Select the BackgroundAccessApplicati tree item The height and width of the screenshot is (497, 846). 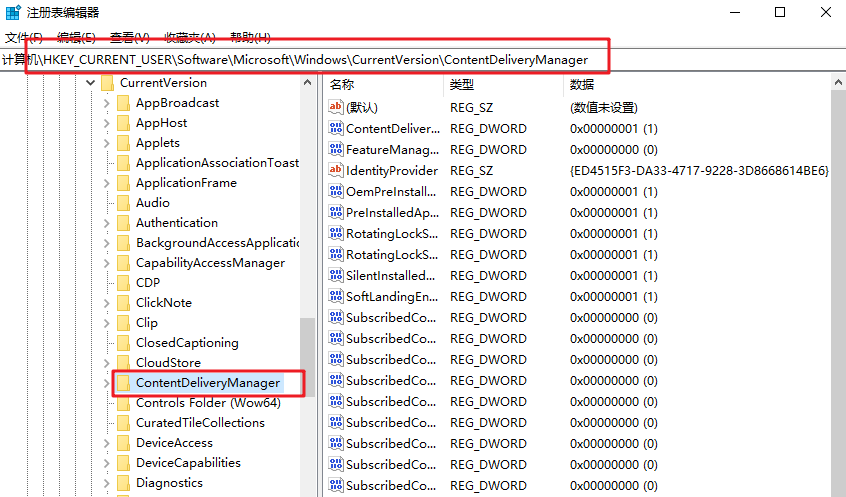pyautogui.click(x=217, y=243)
